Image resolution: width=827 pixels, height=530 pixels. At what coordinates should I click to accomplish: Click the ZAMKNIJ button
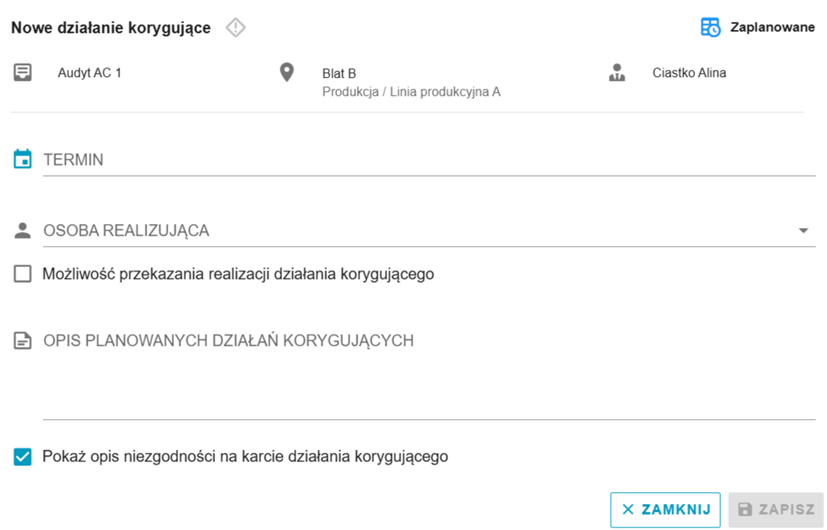tap(665, 509)
